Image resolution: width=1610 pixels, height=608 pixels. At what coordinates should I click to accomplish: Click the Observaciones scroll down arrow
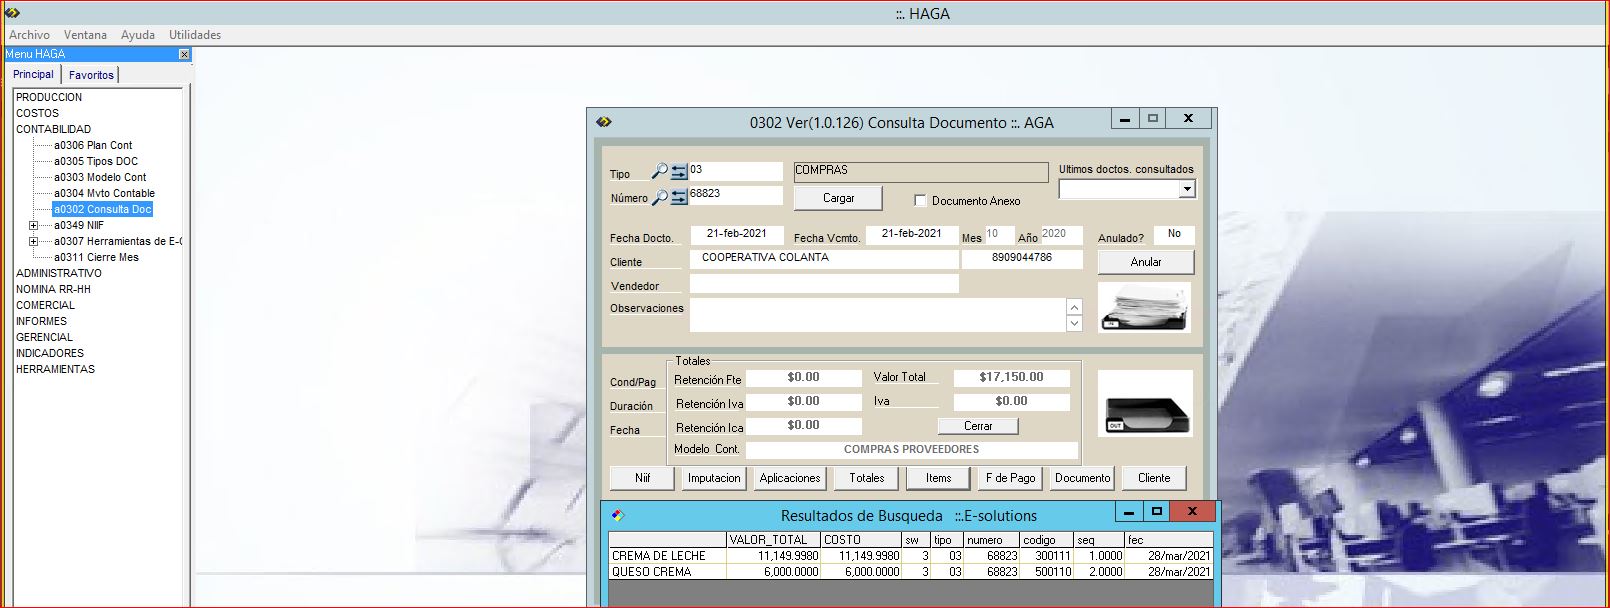1074,323
